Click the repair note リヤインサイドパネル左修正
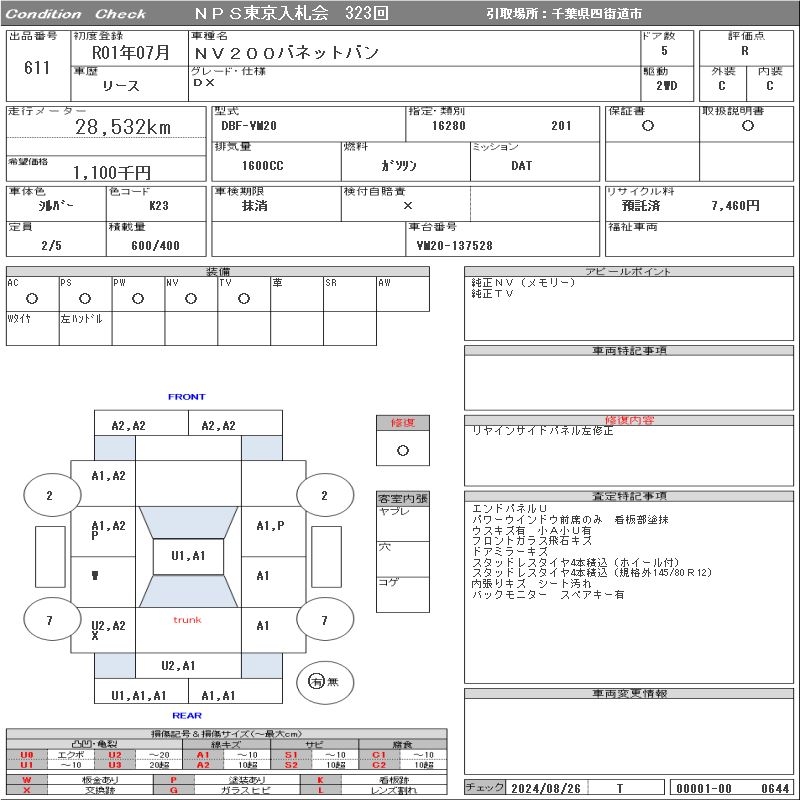The image size is (800, 800). [542, 431]
